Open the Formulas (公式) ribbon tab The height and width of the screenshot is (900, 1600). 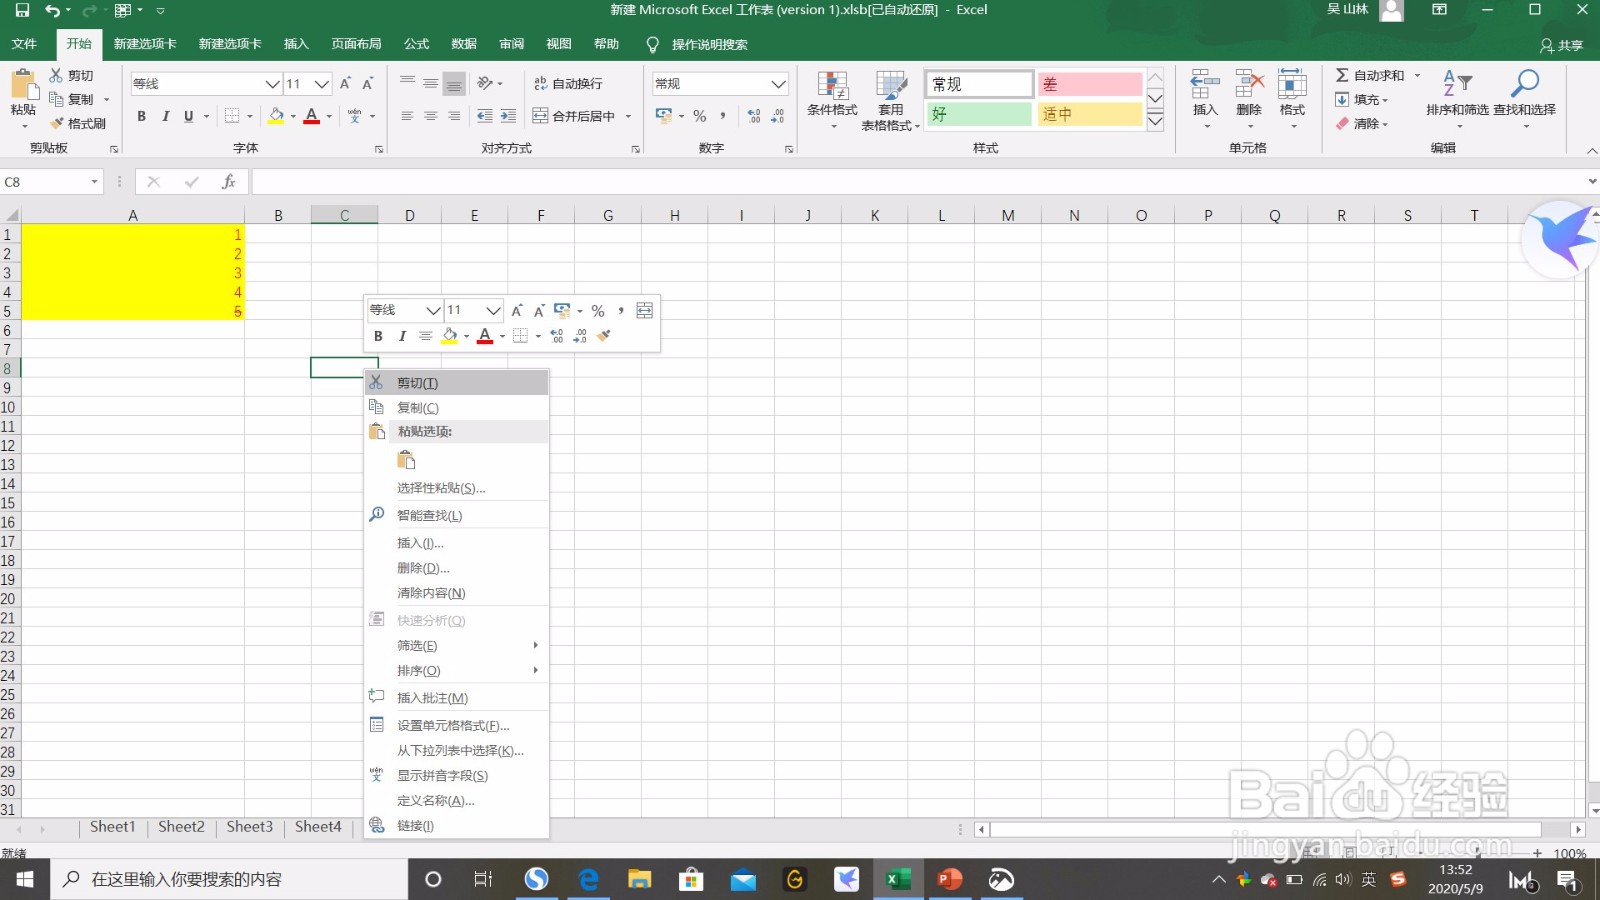click(416, 44)
